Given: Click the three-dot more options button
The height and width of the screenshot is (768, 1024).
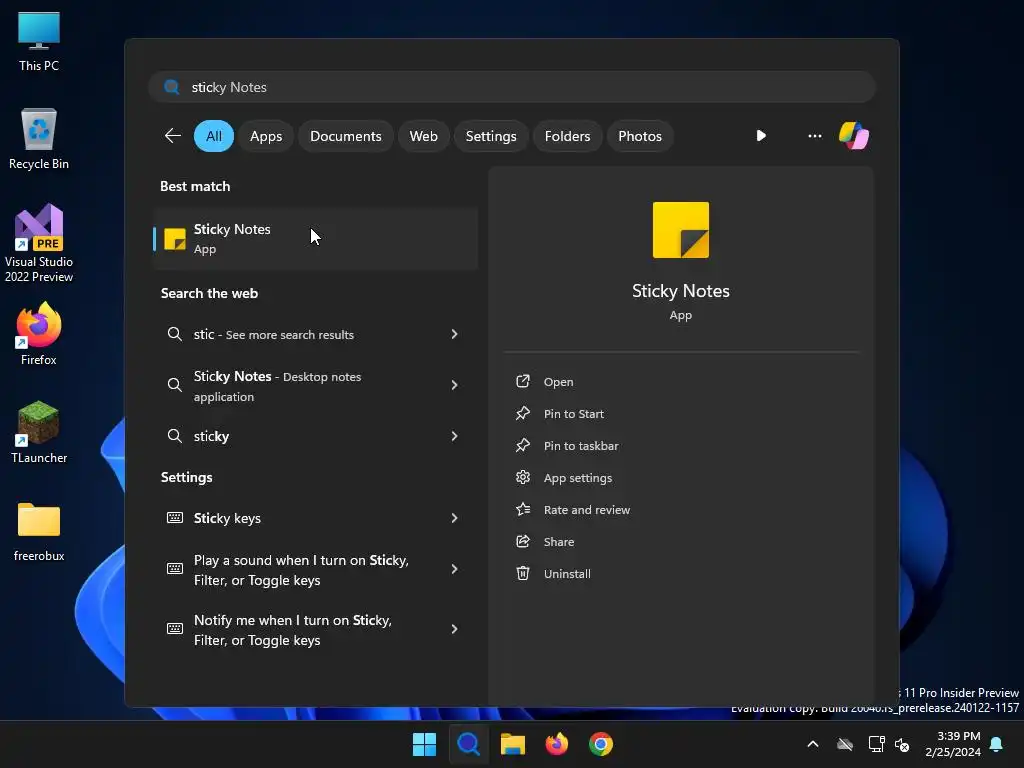Looking at the screenshot, I should (814, 136).
